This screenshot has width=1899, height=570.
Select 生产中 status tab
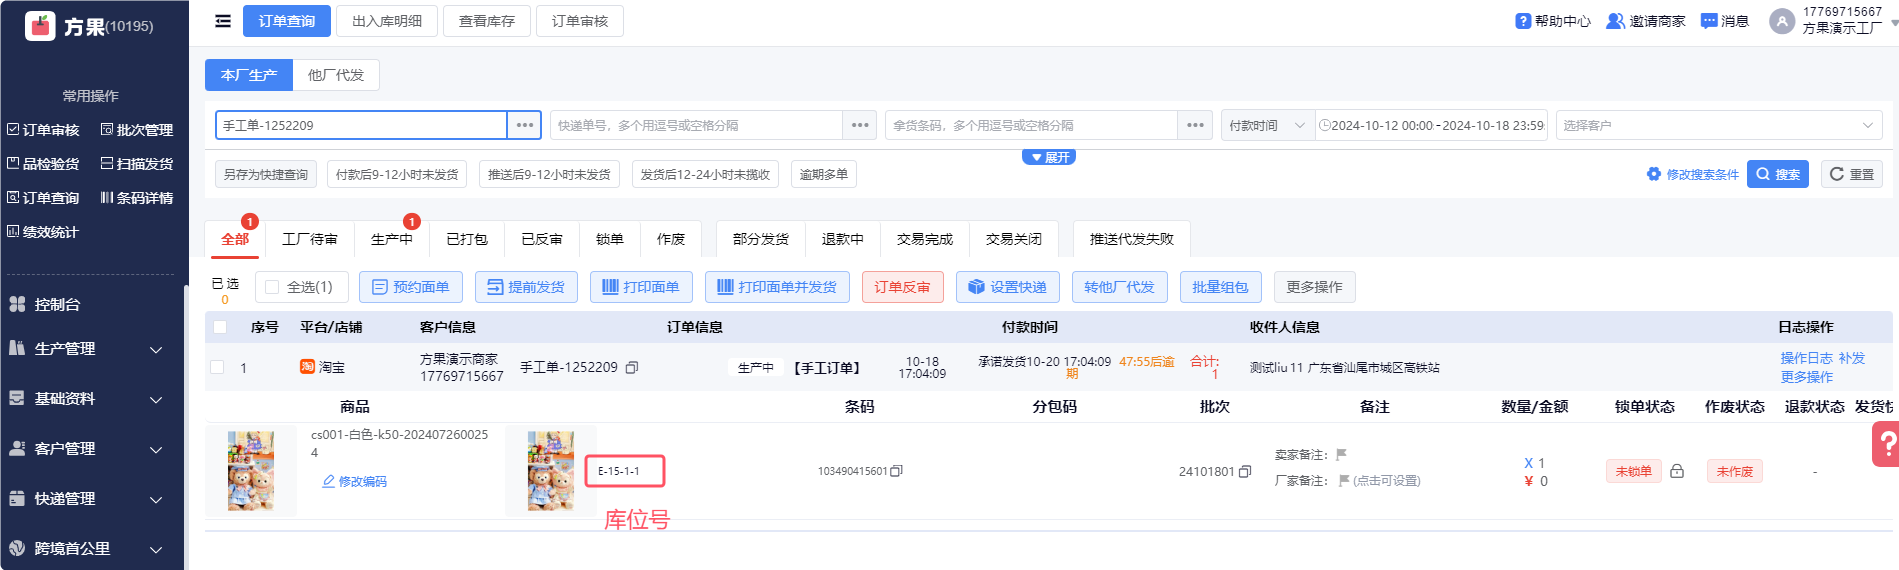point(391,239)
